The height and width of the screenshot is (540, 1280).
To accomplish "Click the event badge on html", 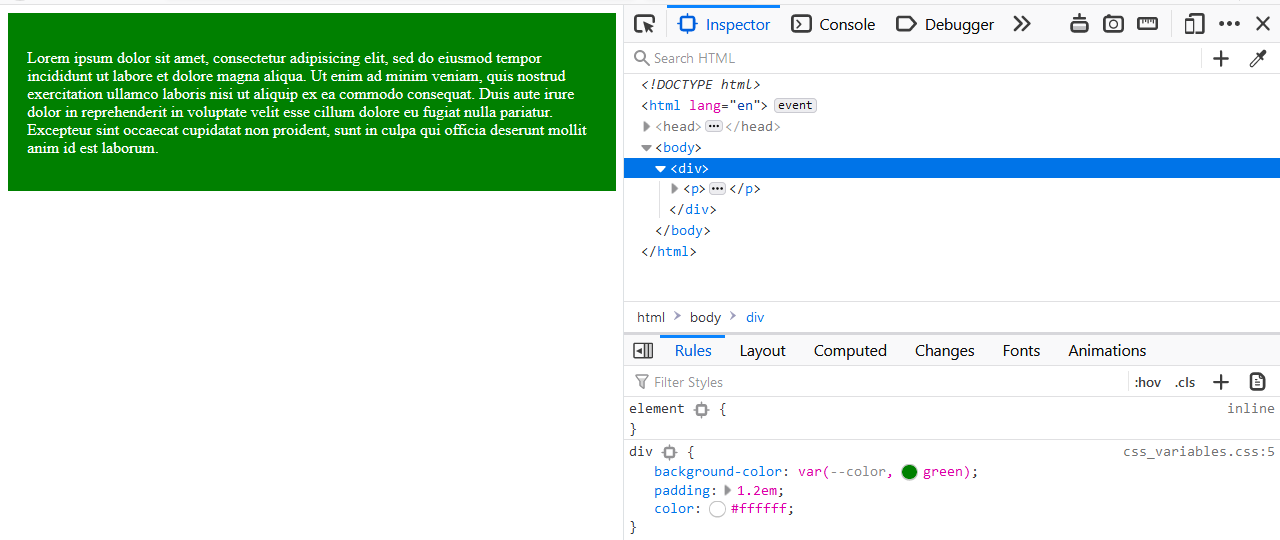I will tap(795, 106).
